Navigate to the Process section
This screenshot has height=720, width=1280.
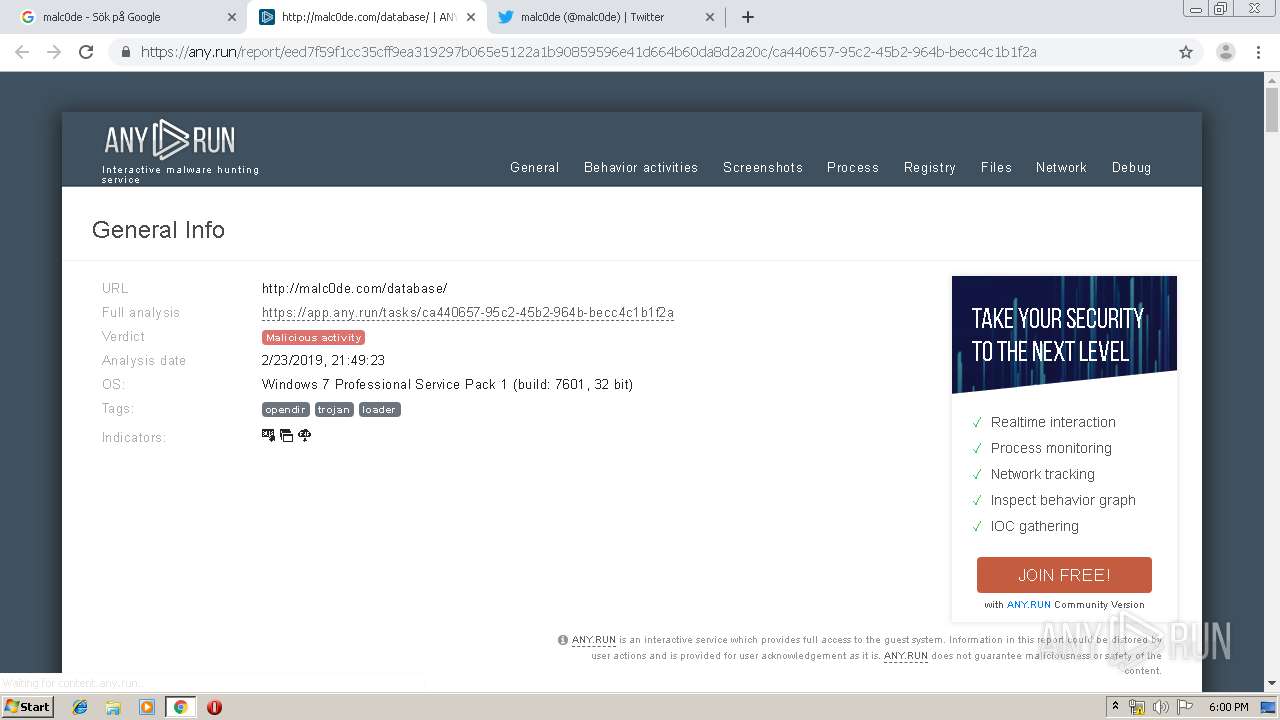[x=853, y=167]
